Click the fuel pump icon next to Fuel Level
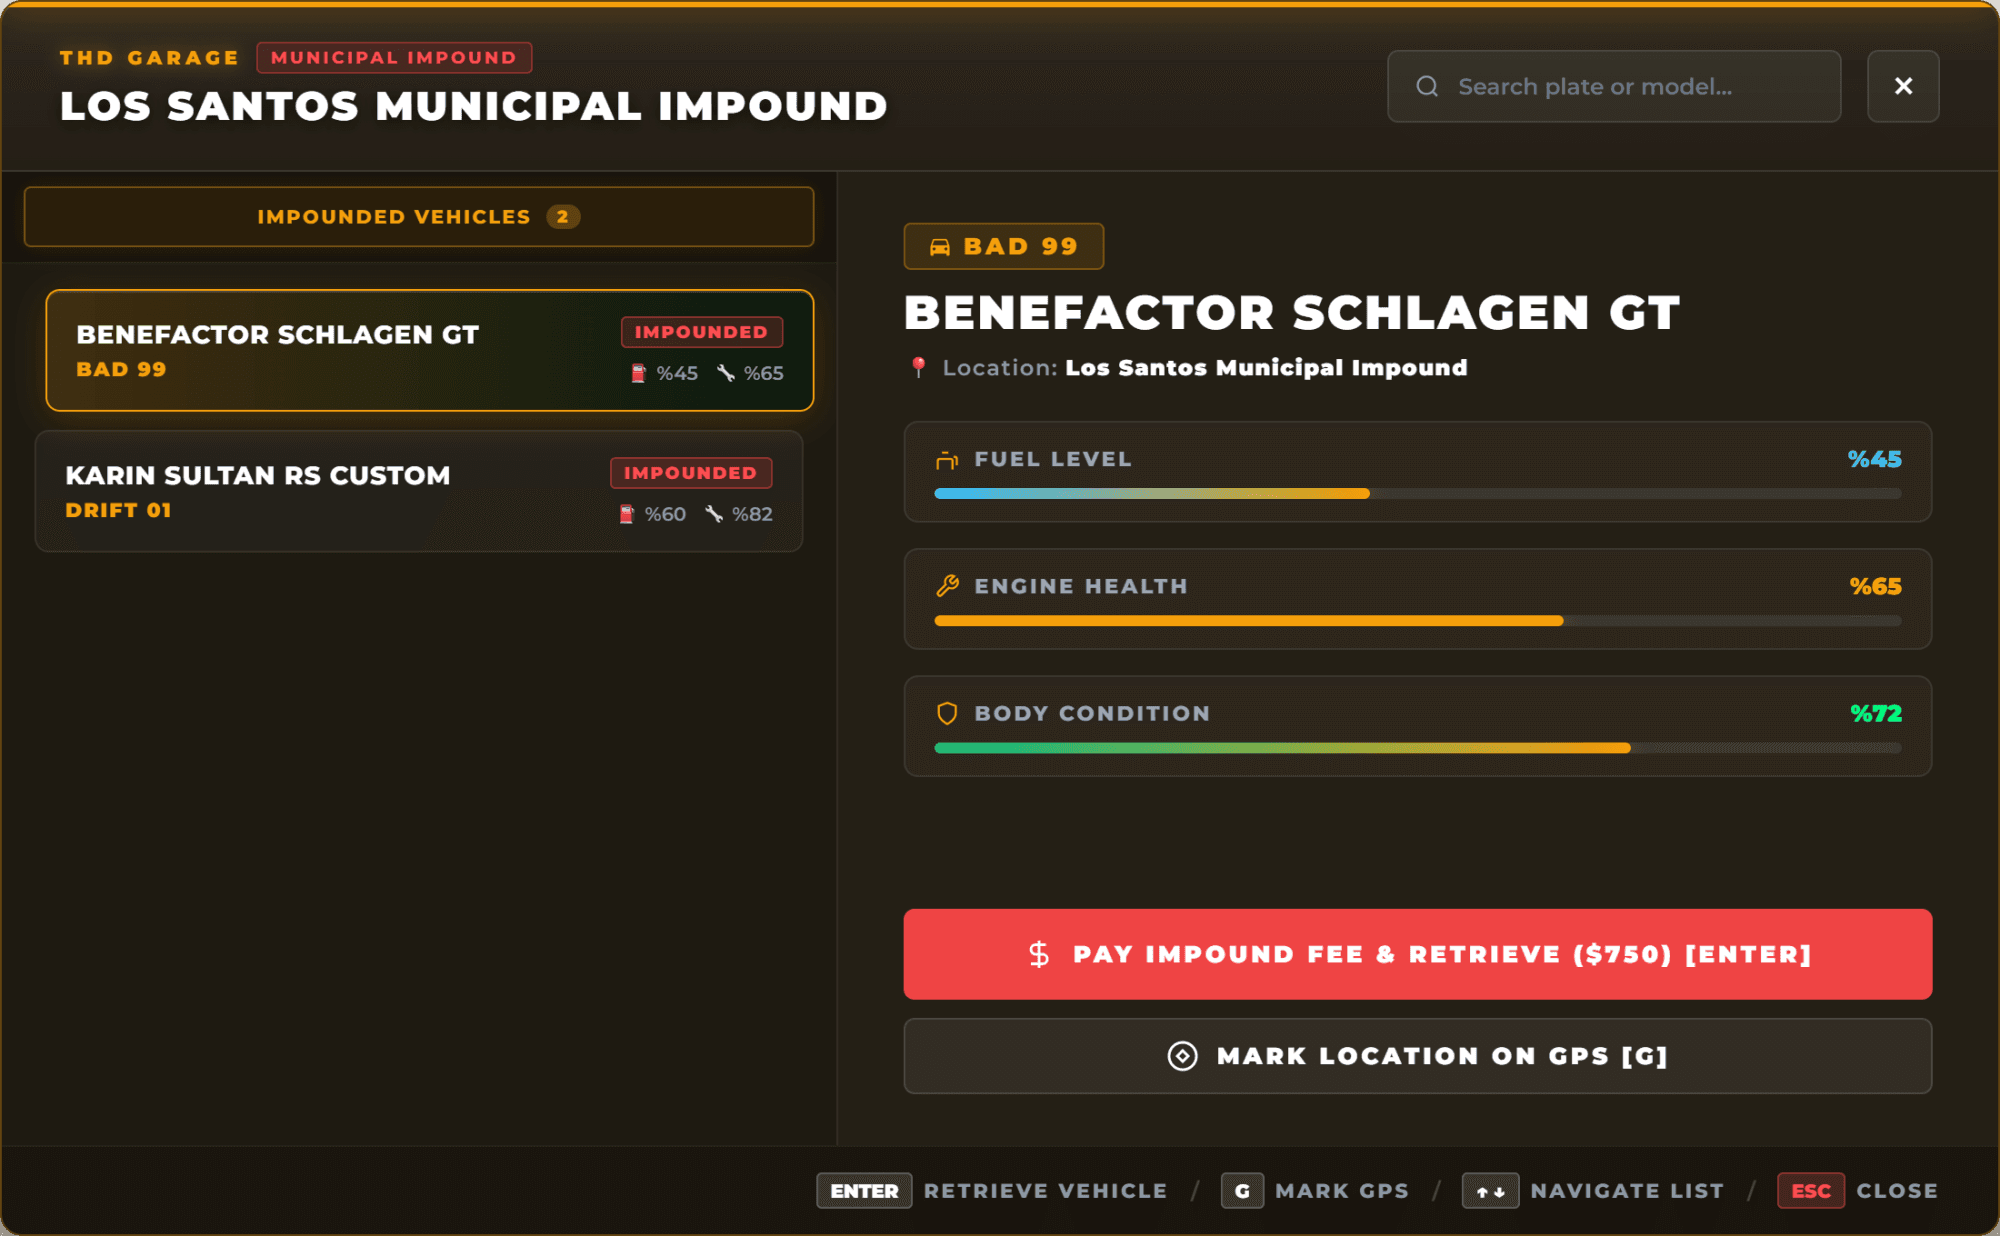 947,460
